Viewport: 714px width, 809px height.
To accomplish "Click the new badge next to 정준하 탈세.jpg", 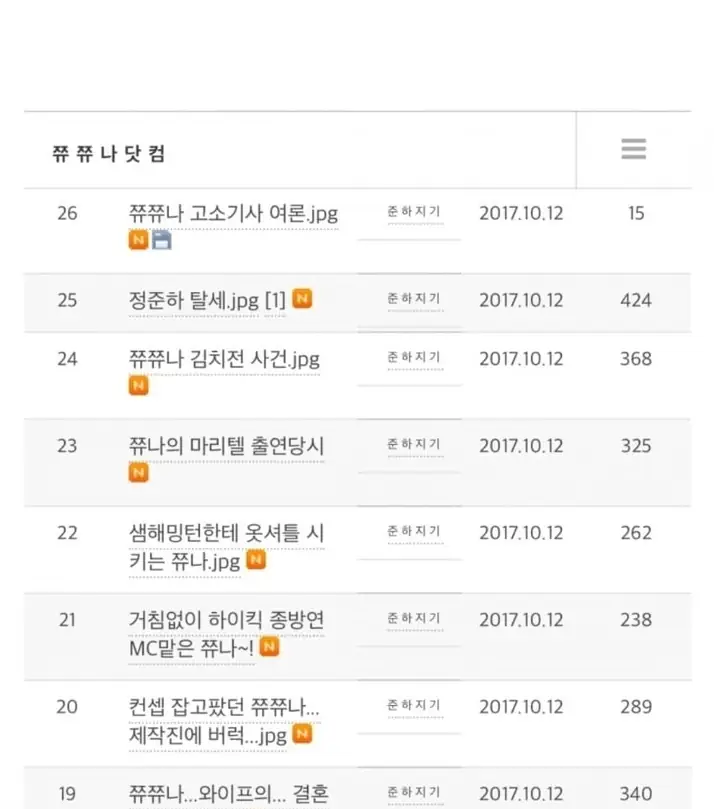I will point(302,299).
